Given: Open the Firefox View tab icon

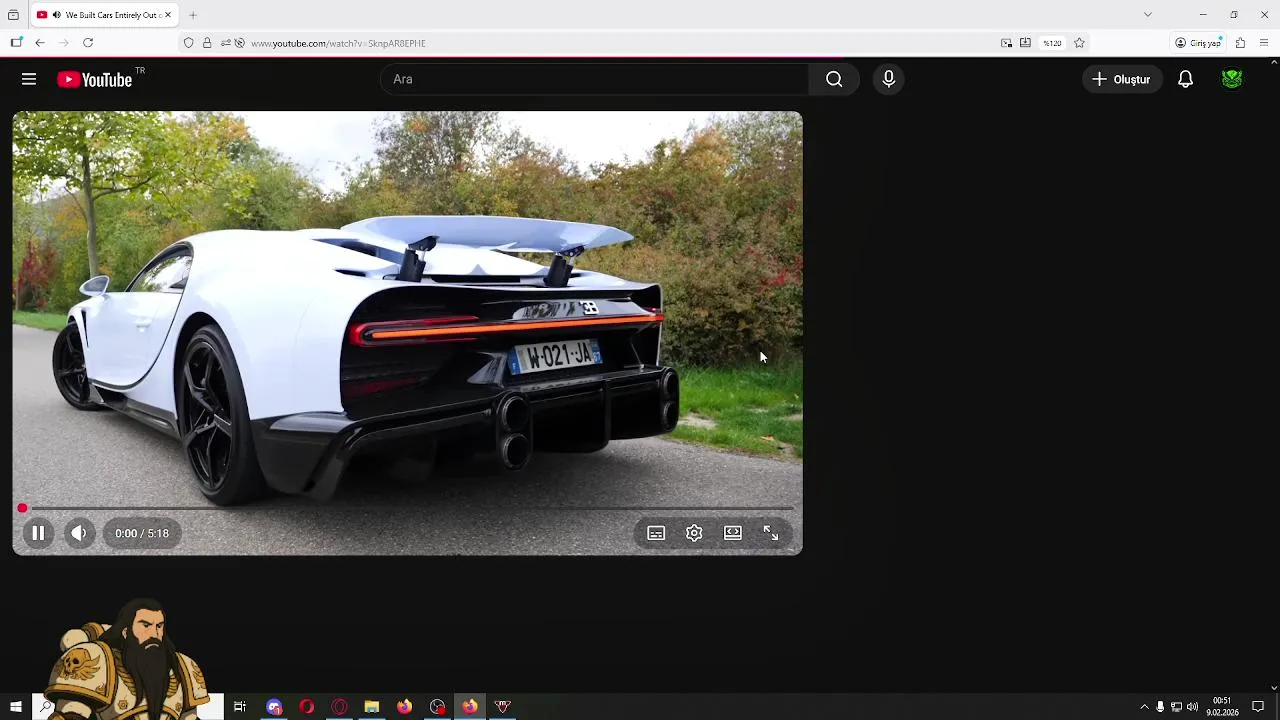Looking at the screenshot, I should click(x=13, y=15).
